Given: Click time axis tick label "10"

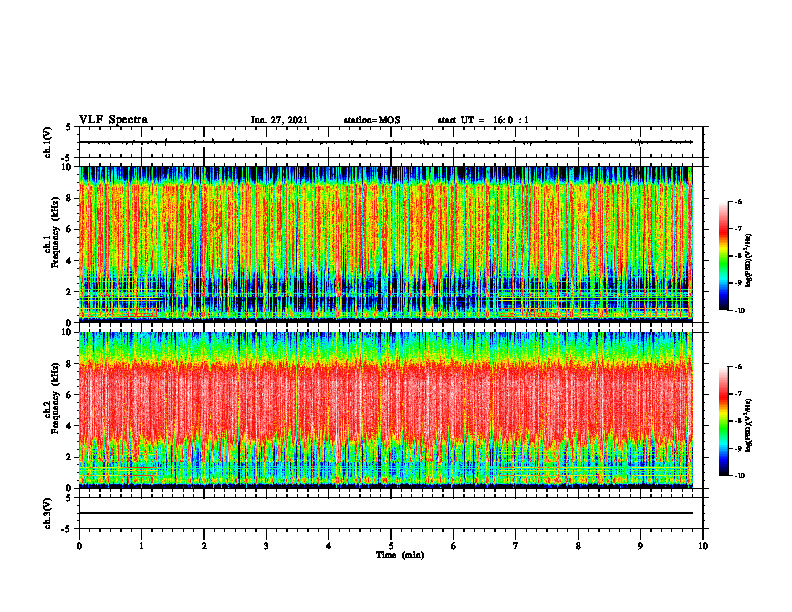Looking at the screenshot, I should coord(703,546).
